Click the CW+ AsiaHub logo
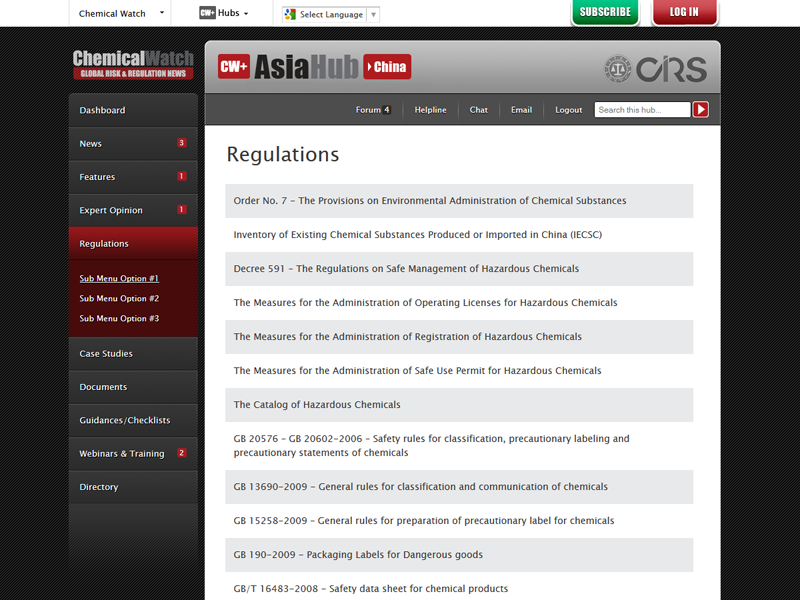Viewport: 800px width, 600px height. 288,67
